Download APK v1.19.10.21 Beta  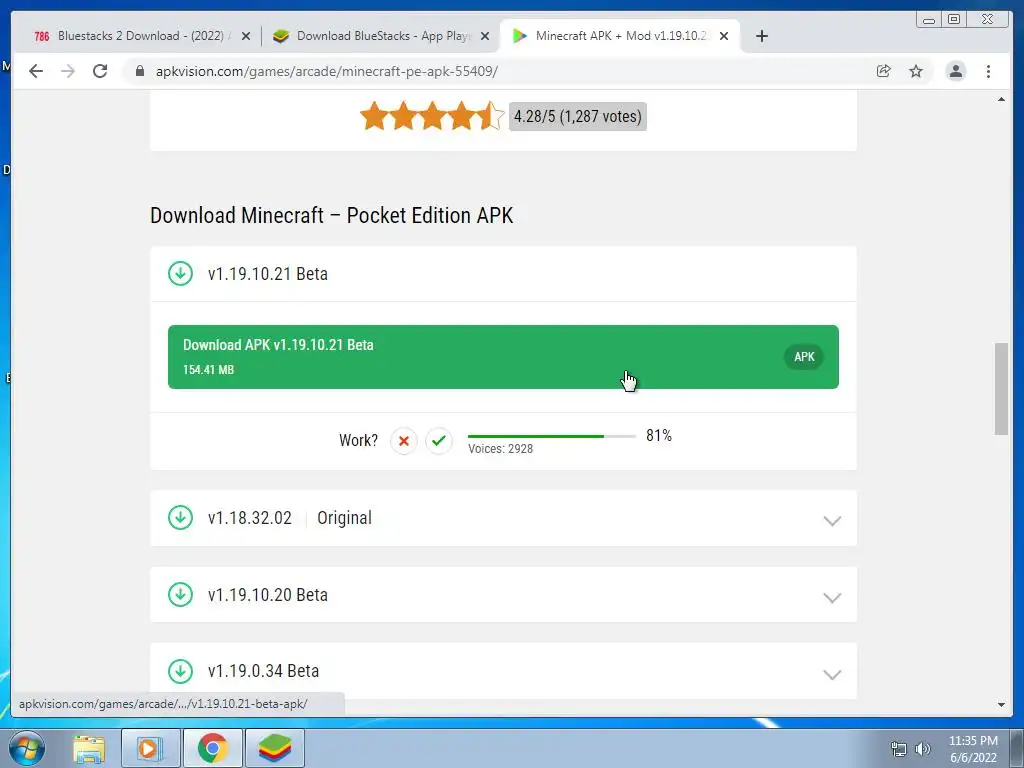[x=503, y=357]
